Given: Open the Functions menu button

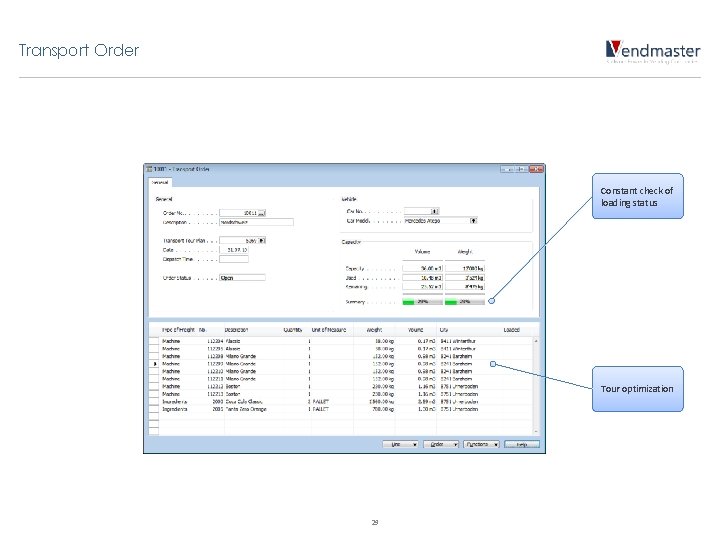Looking at the screenshot, I should (x=481, y=444).
